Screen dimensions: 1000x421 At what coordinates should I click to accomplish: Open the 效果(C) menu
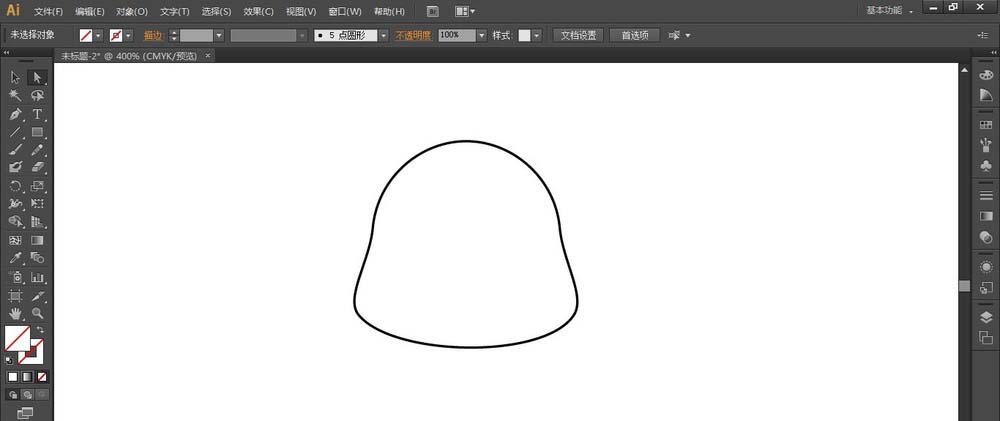(x=259, y=12)
